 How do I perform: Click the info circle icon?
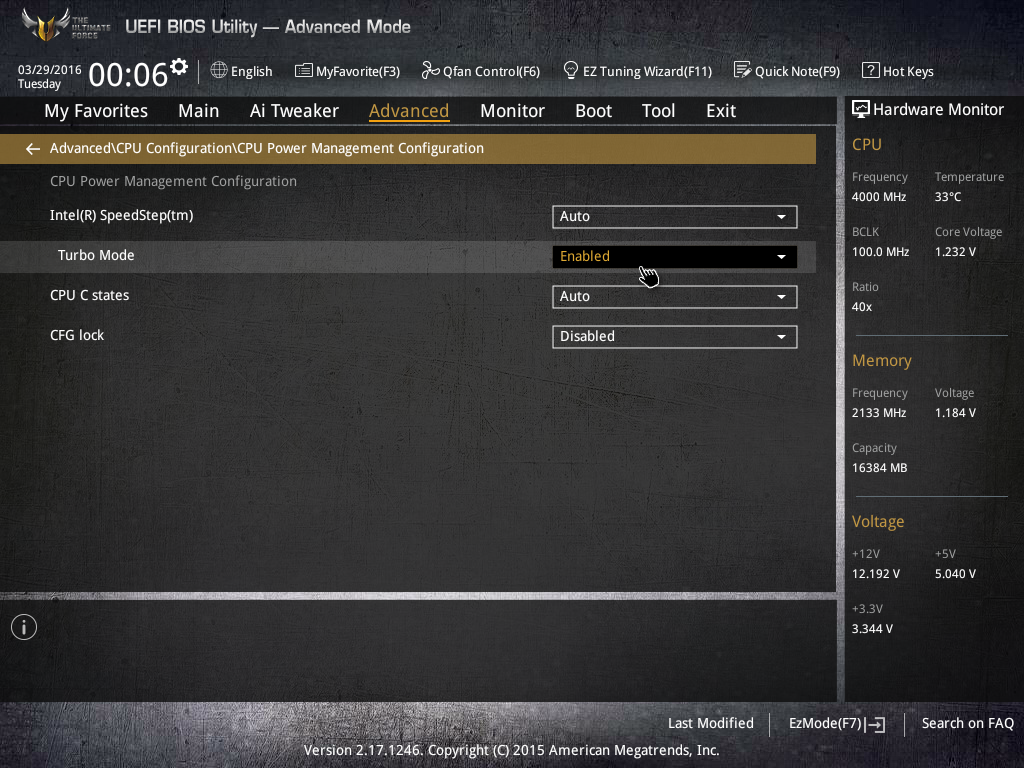24,627
